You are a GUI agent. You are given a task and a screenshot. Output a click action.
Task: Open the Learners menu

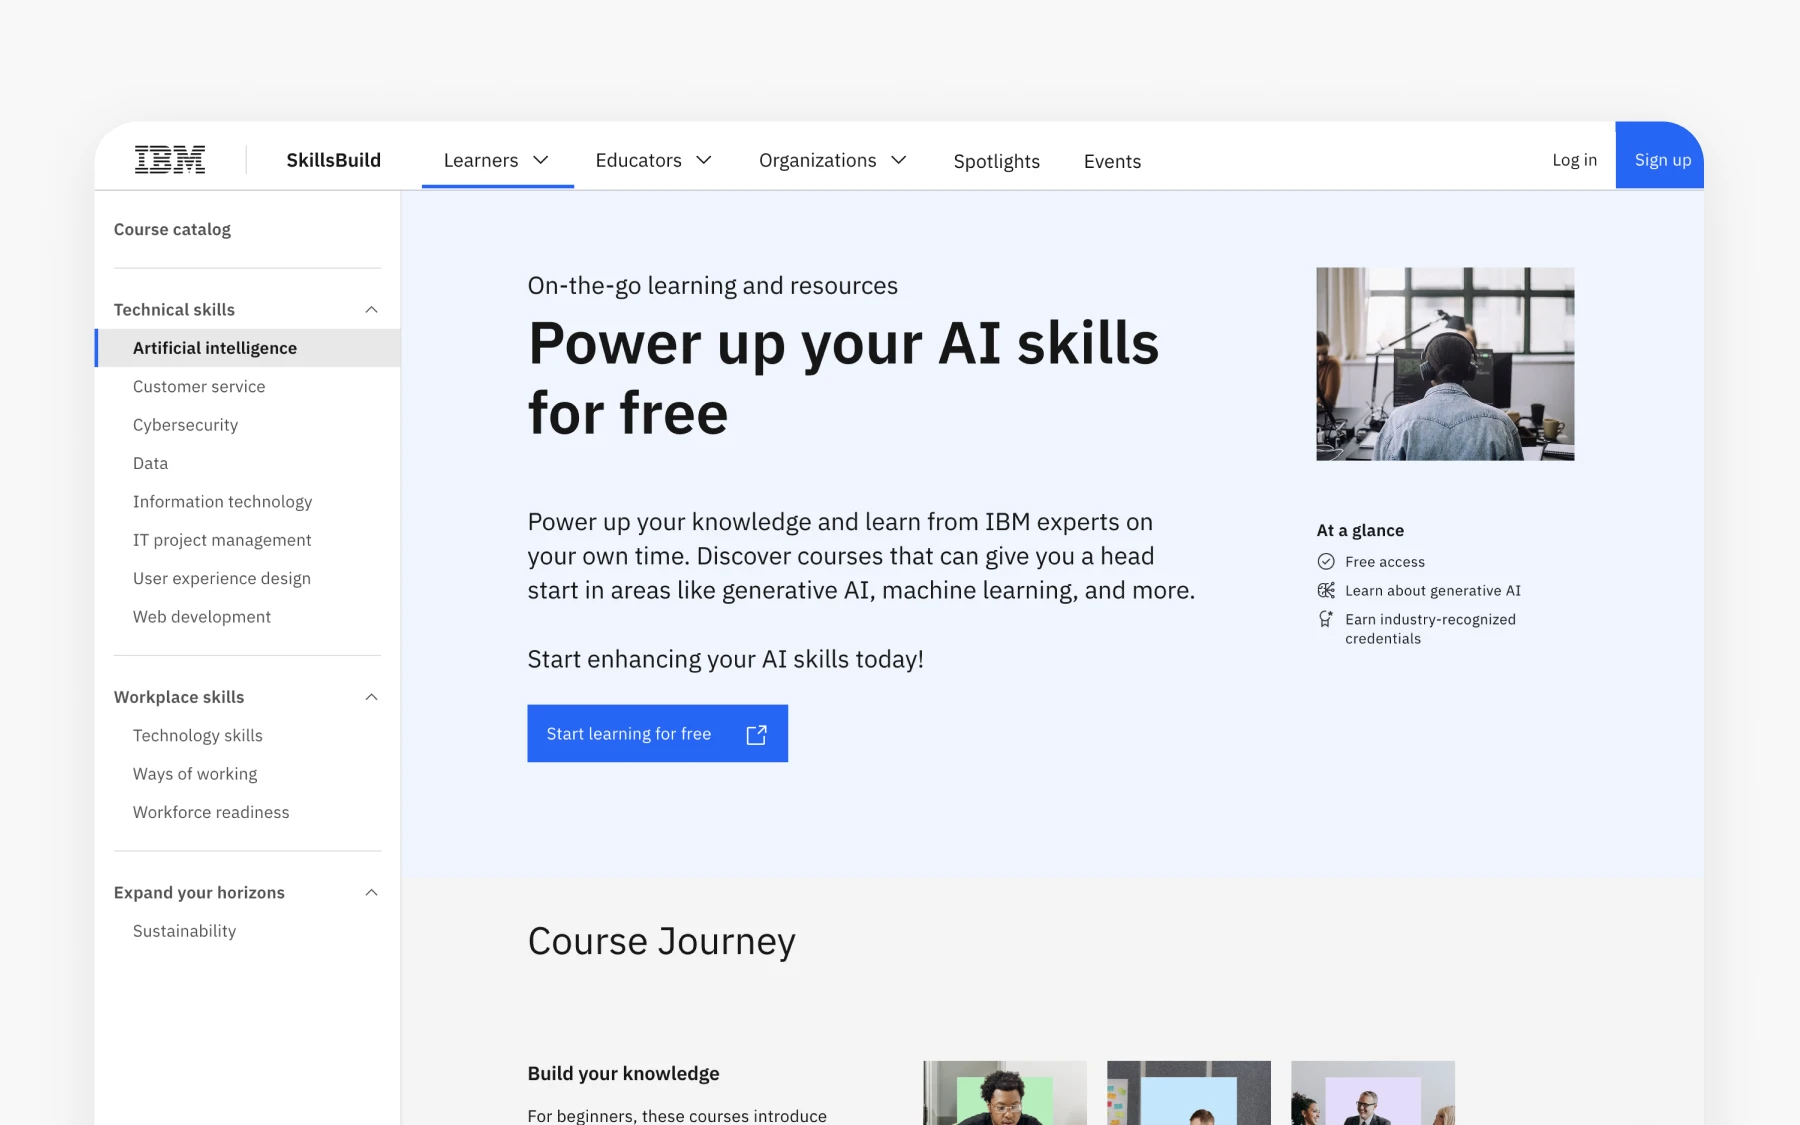coord(497,160)
